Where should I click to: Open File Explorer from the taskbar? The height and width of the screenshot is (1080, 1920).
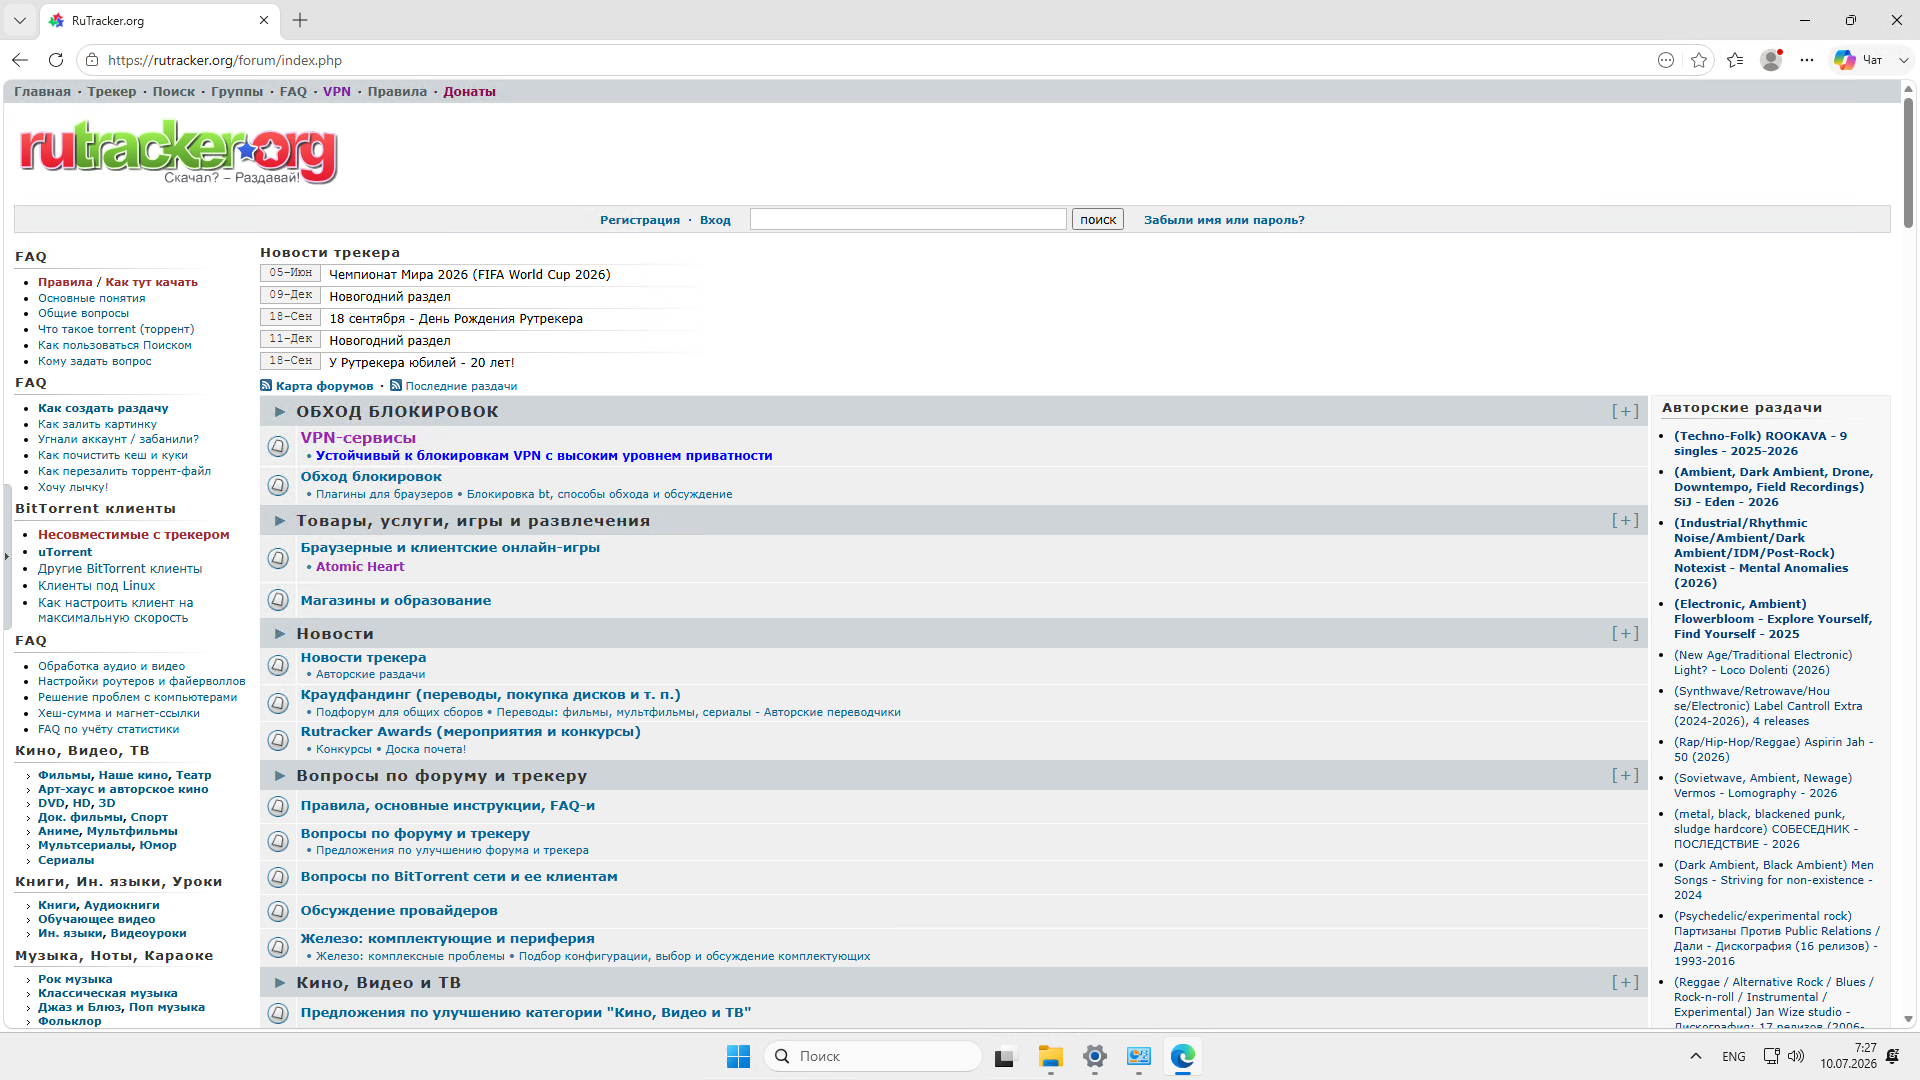(1050, 1056)
